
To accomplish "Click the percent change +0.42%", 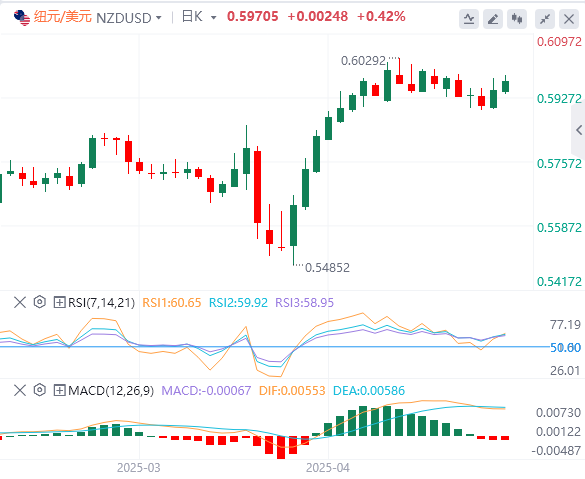I will pos(381,16).
